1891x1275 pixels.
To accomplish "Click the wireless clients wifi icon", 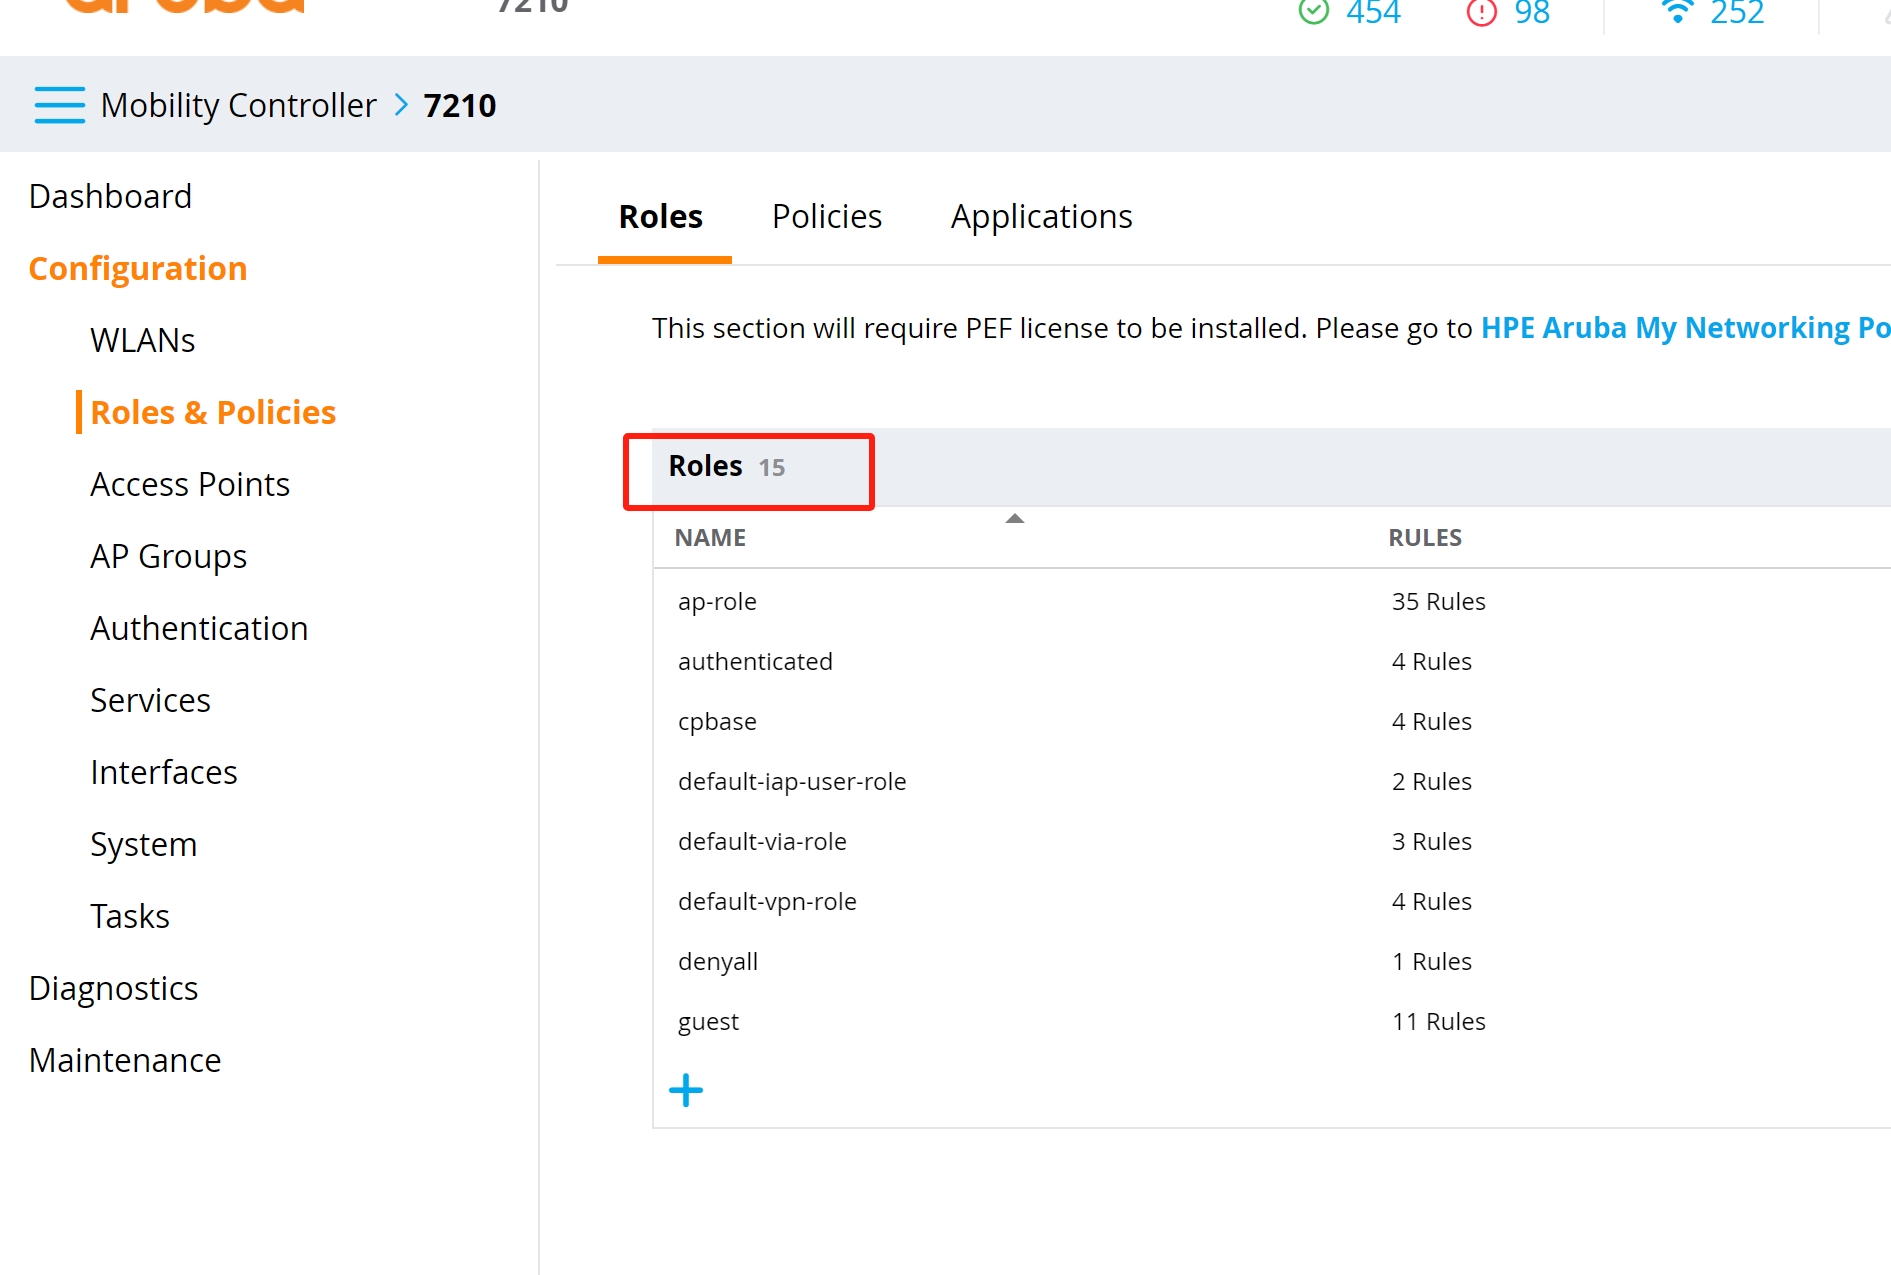I will [x=1677, y=11].
